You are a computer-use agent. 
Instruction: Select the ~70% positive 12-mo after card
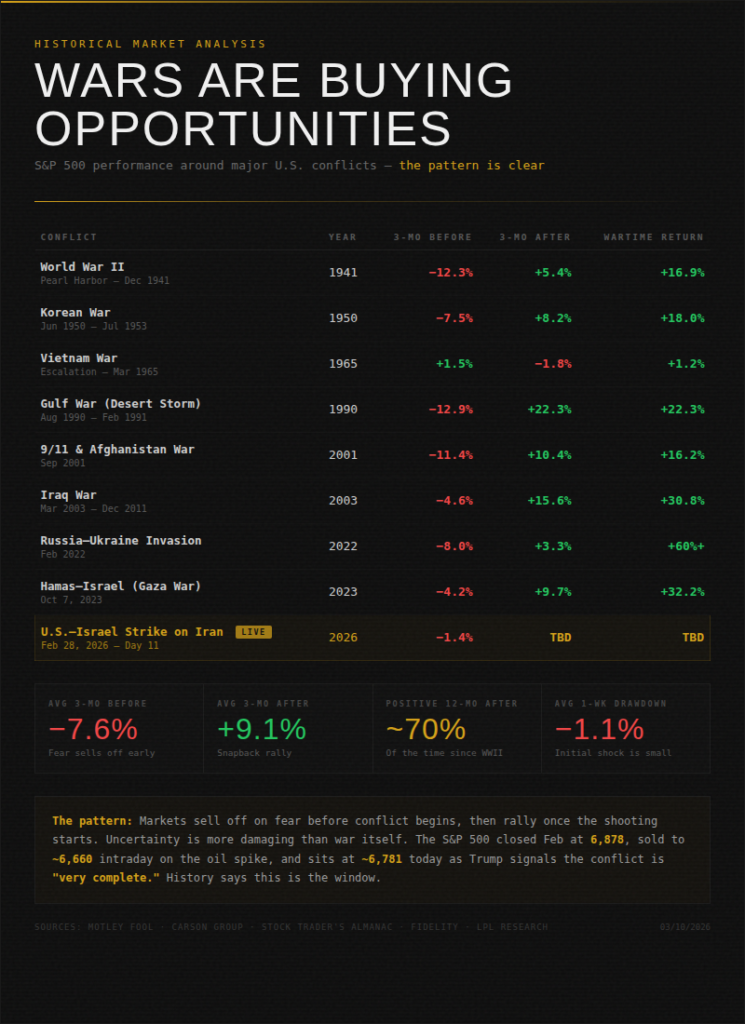(456, 728)
